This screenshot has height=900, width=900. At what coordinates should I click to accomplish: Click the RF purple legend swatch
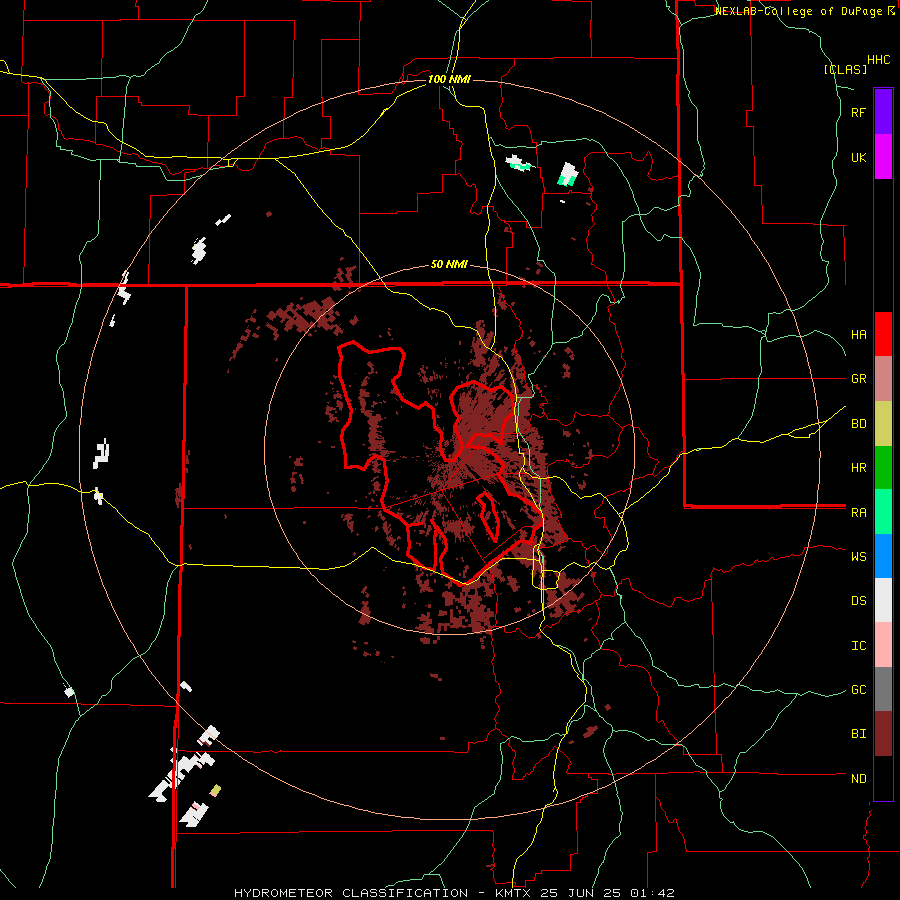(883, 111)
